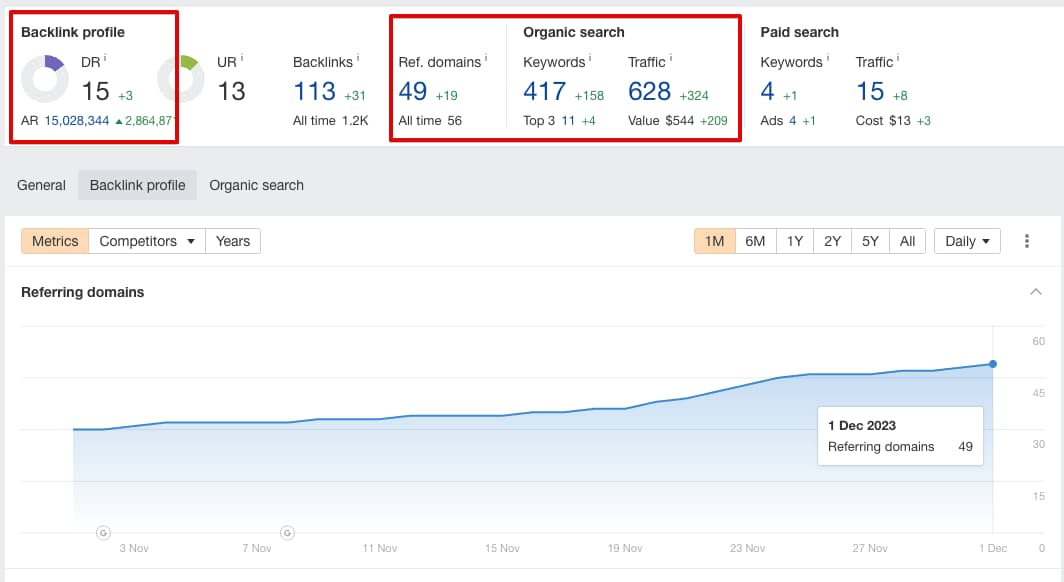Collapse the Referring domains chart panel
The width and height of the screenshot is (1064, 582).
click(1035, 291)
